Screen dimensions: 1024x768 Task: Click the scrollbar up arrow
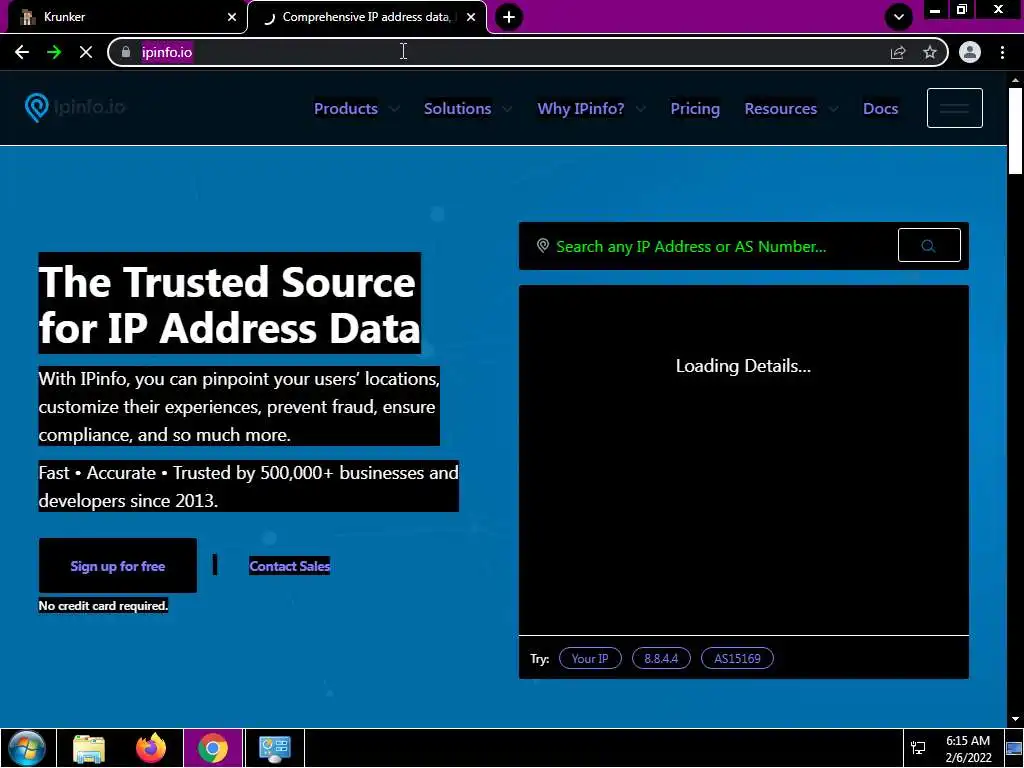pyautogui.click(x=1015, y=80)
